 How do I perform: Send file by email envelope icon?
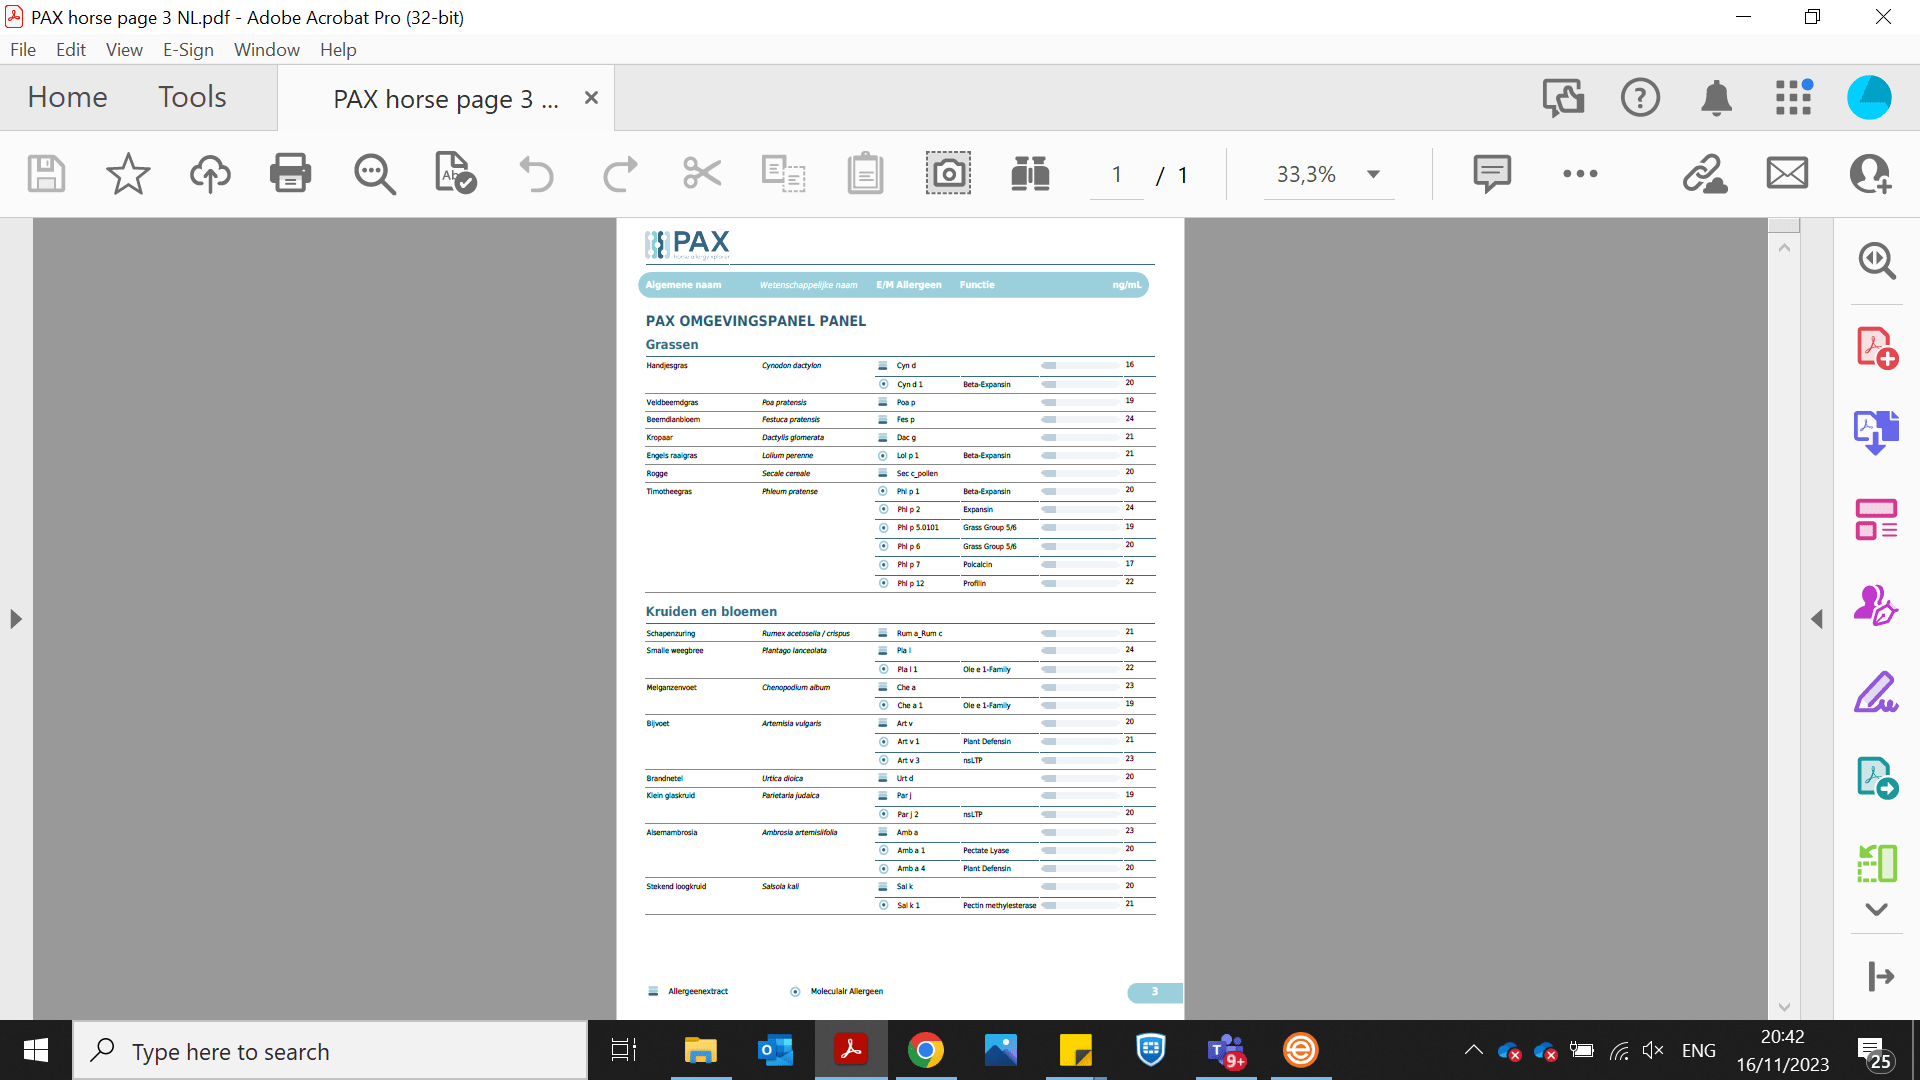pos(1787,174)
